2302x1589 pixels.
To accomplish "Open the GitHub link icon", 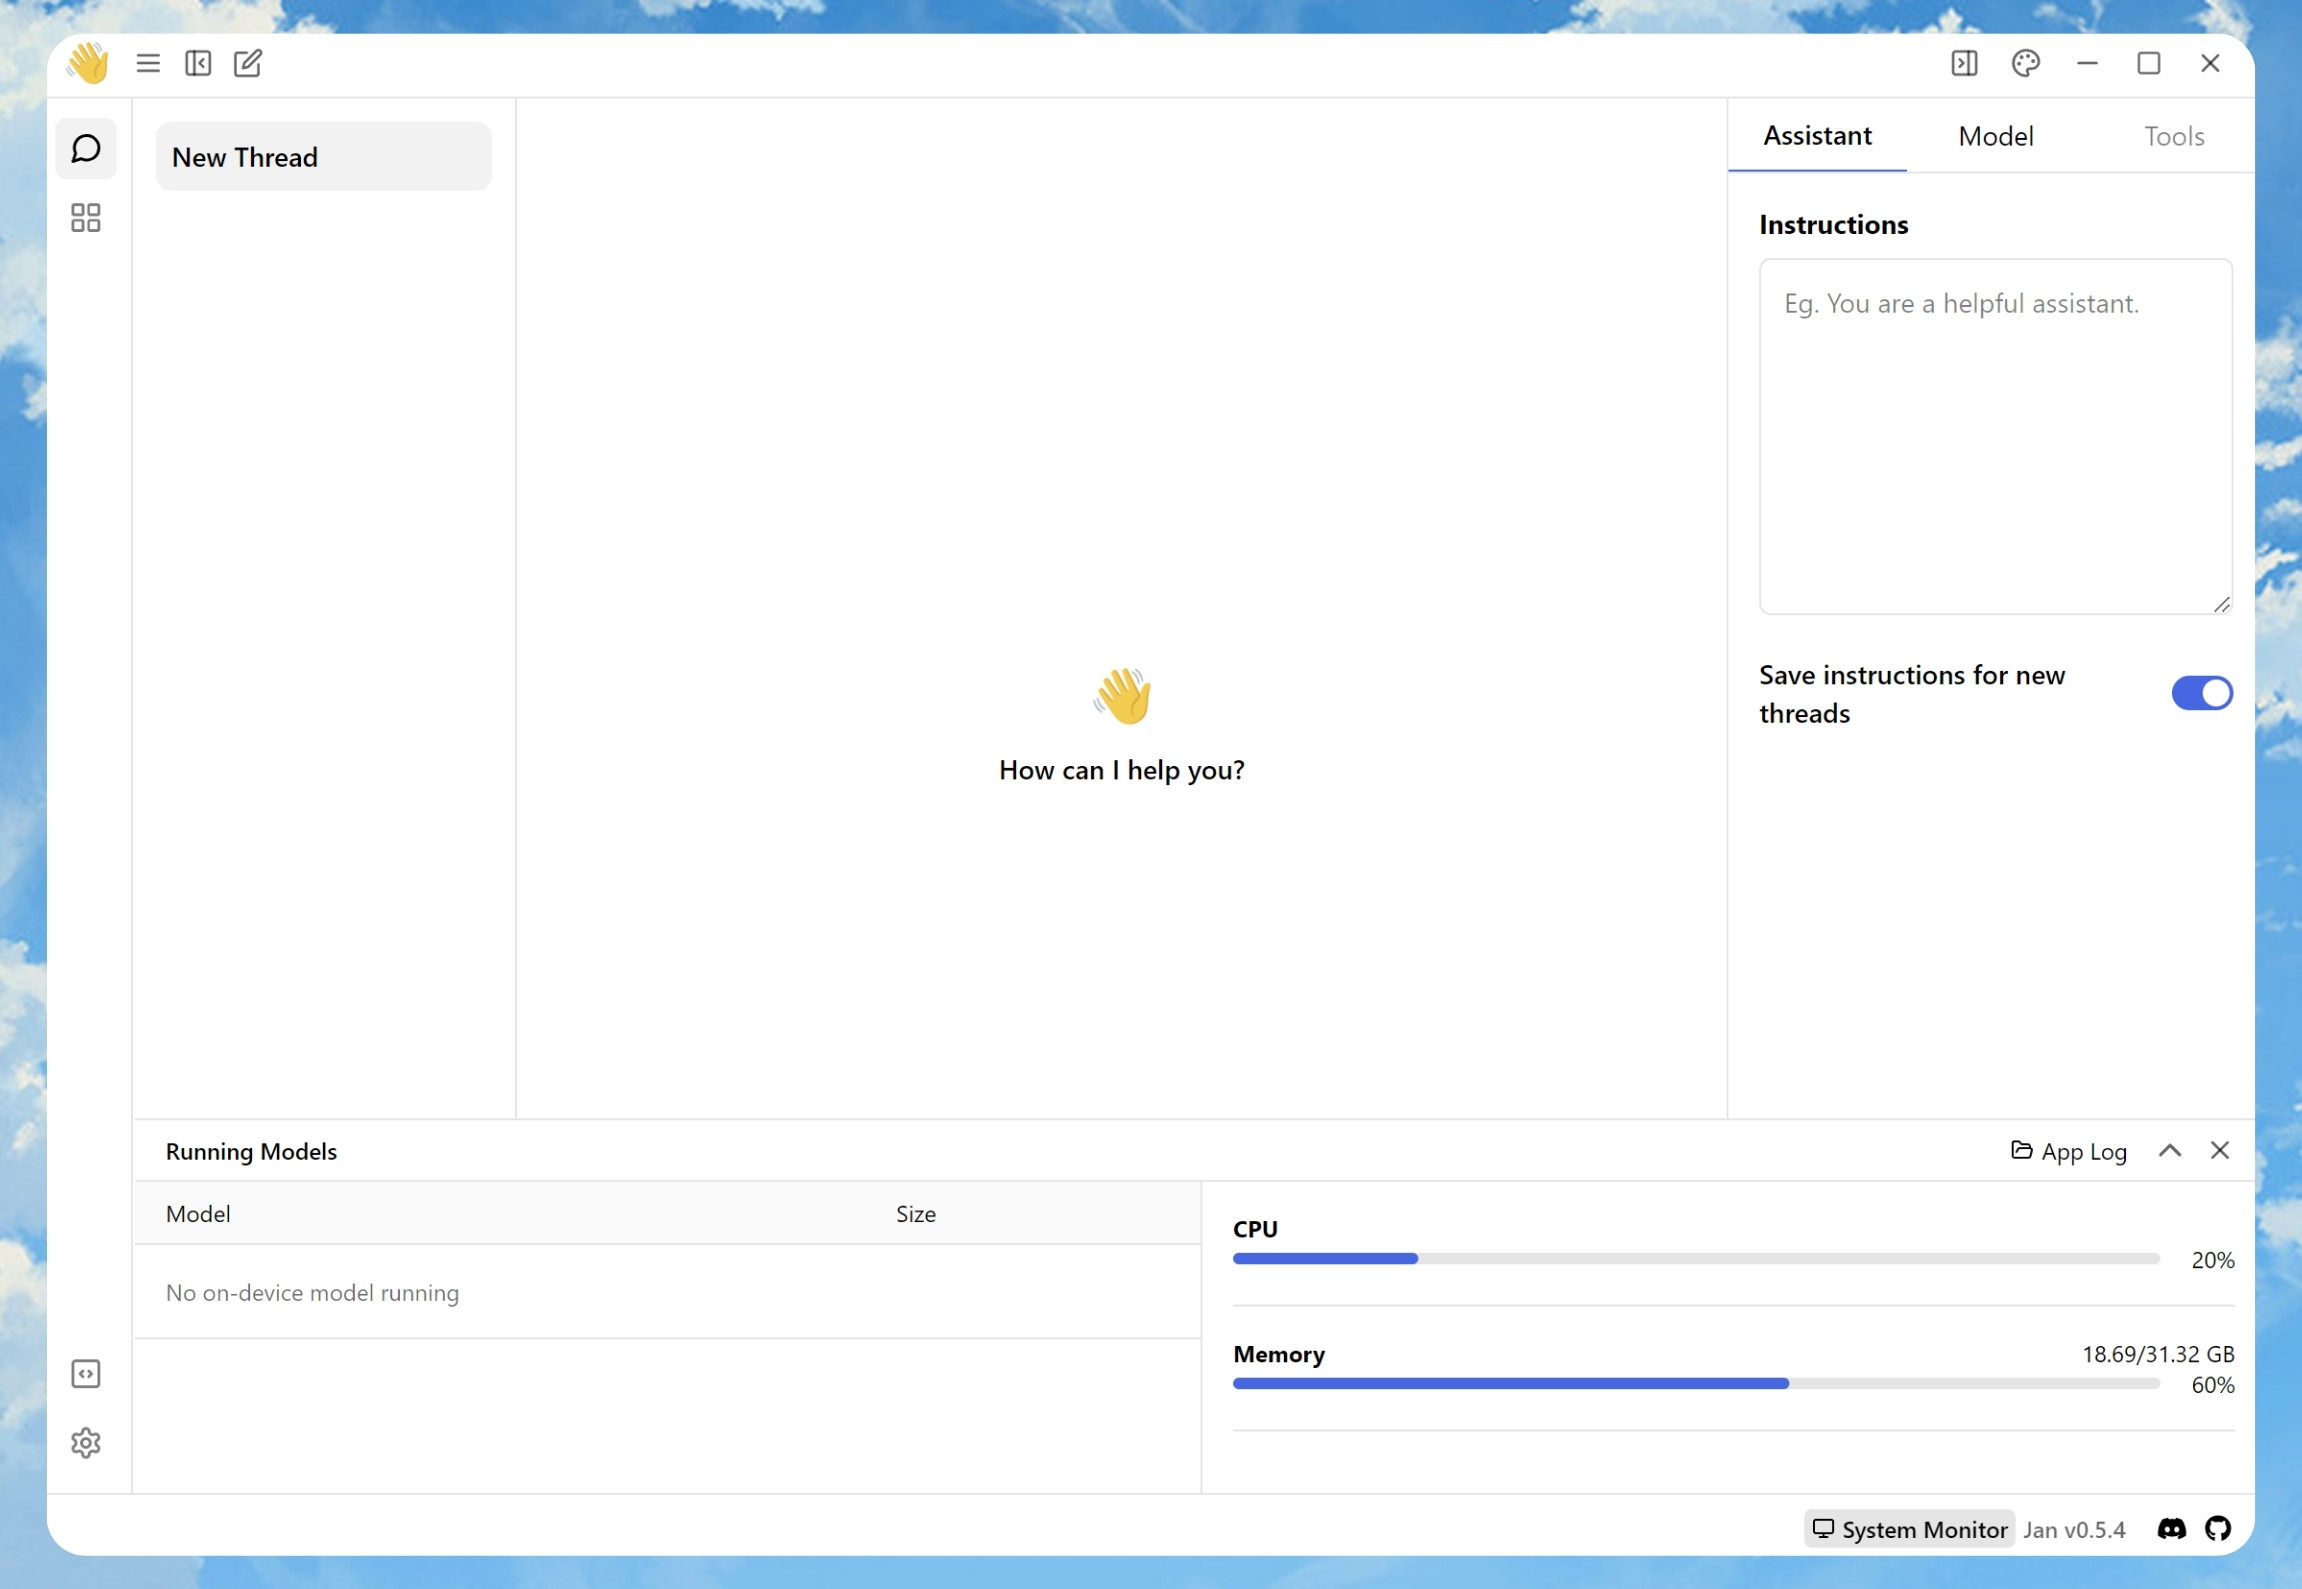I will [x=2217, y=1528].
